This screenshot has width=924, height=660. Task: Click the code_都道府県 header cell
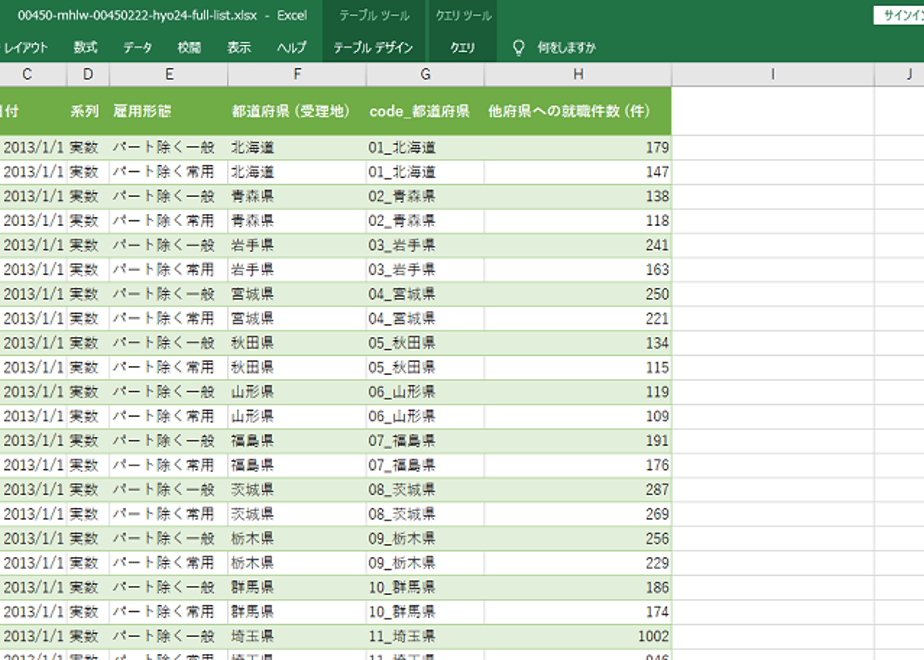tap(425, 111)
